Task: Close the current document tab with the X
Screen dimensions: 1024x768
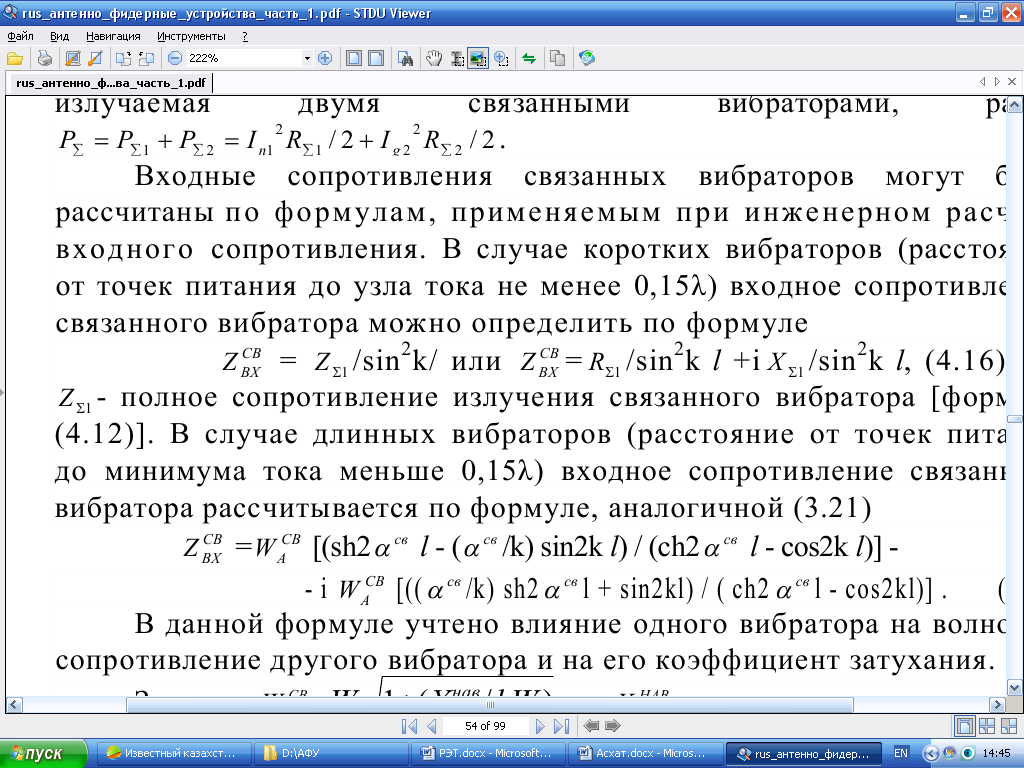Action: tap(1012, 82)
